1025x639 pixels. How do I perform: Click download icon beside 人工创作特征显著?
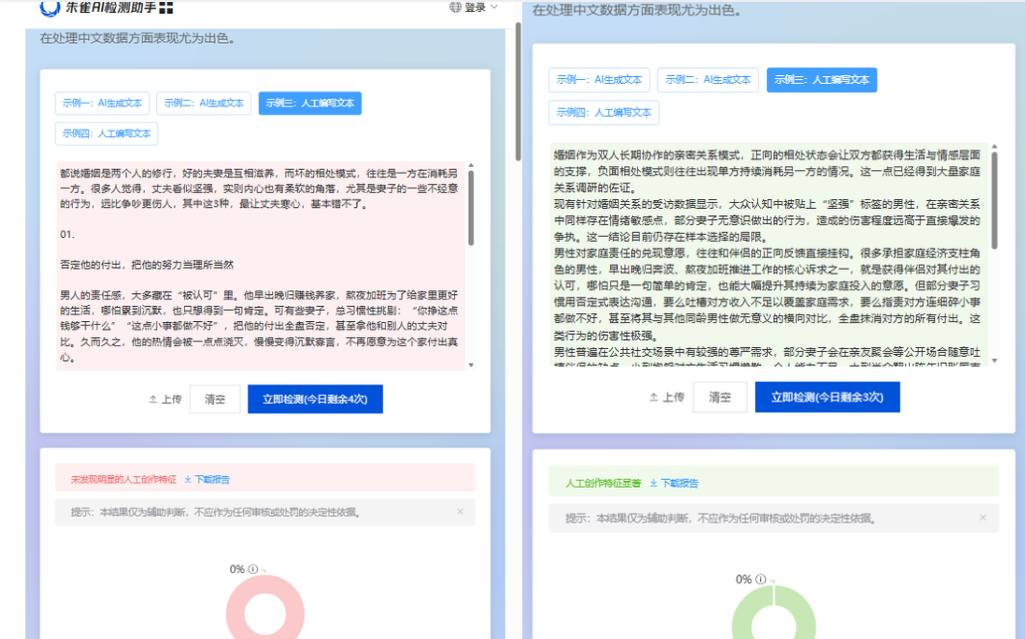[x=653, y=483]
